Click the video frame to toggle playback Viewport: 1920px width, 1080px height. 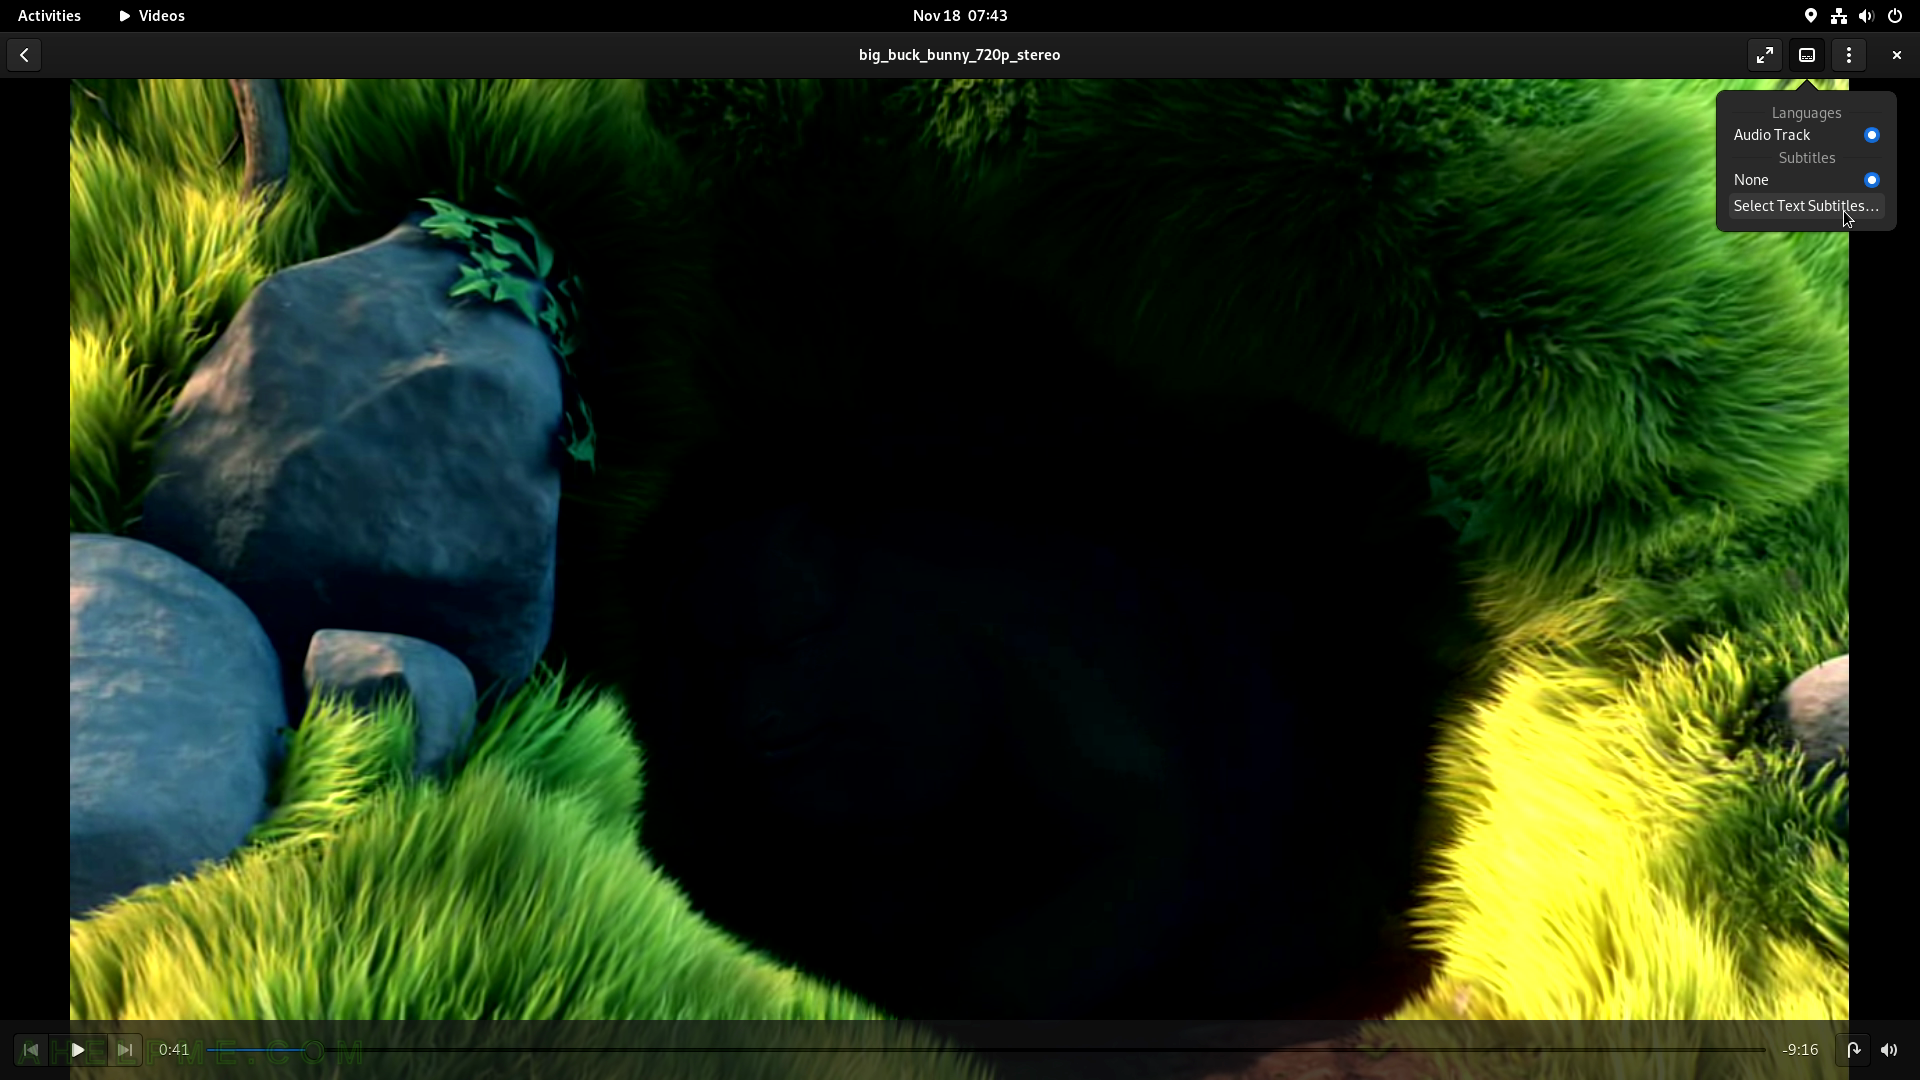[959, 550]
